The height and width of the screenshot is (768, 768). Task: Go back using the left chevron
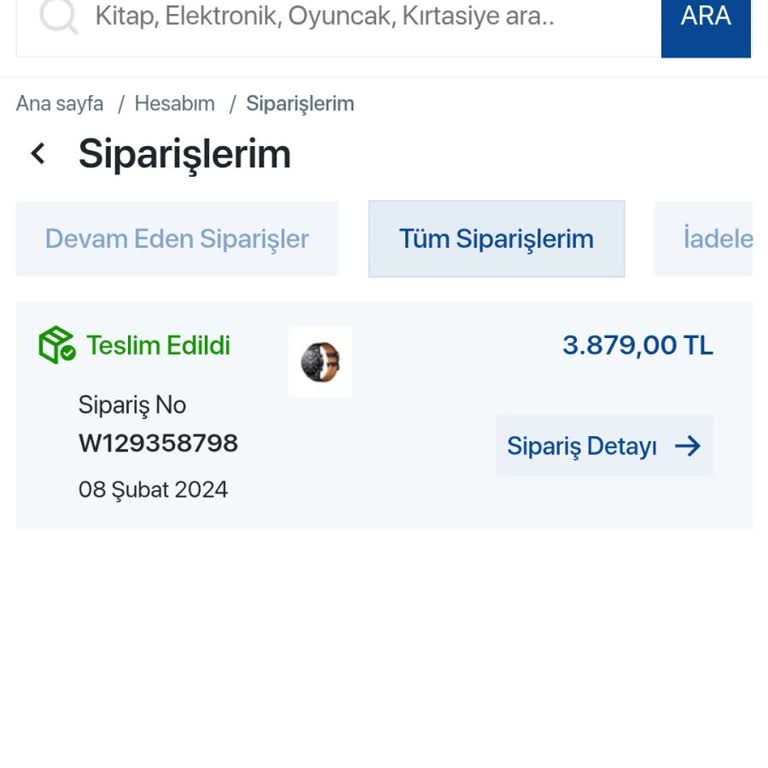(38, 153)
